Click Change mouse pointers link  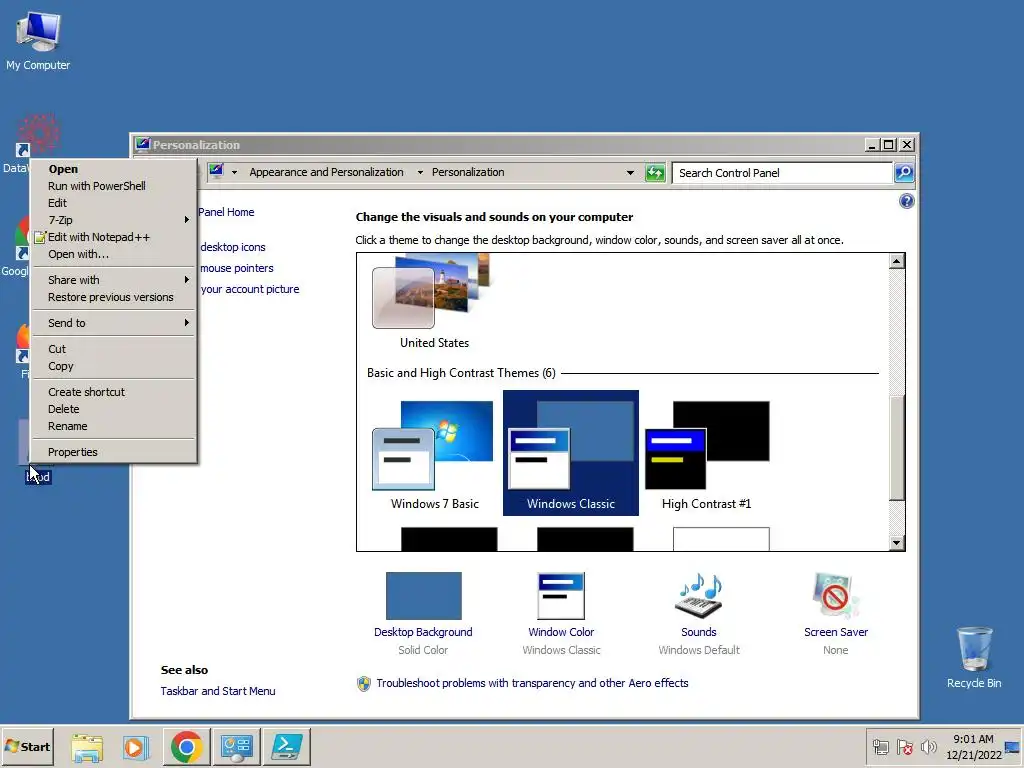(x=236, y=268)
